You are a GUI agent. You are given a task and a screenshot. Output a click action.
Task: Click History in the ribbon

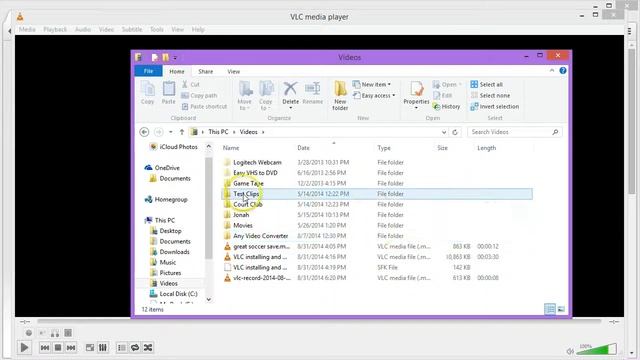447,107
